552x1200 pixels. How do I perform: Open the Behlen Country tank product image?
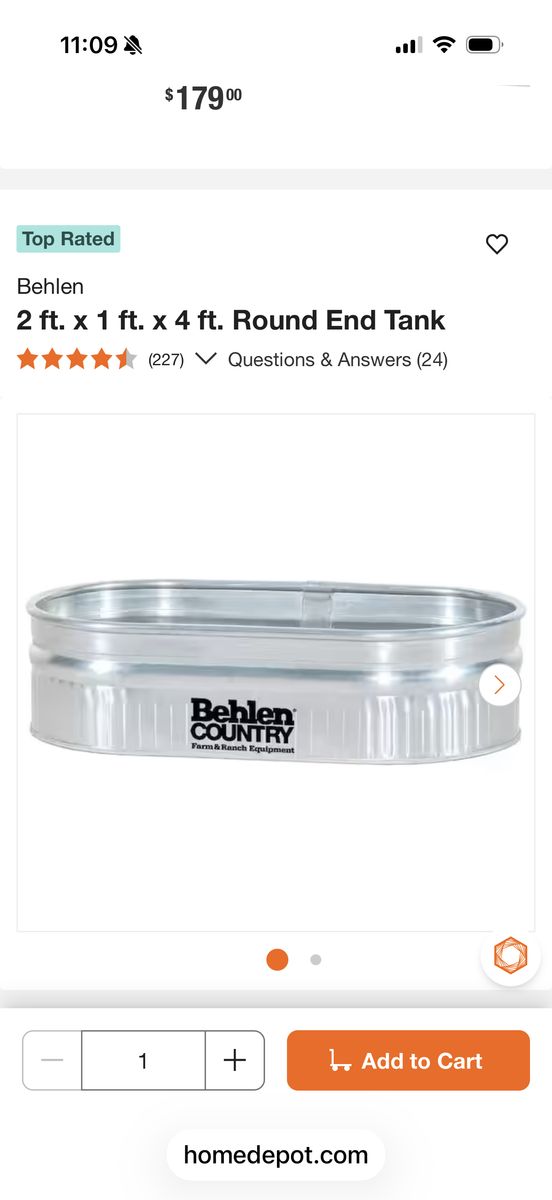click(x=276, y=672)
